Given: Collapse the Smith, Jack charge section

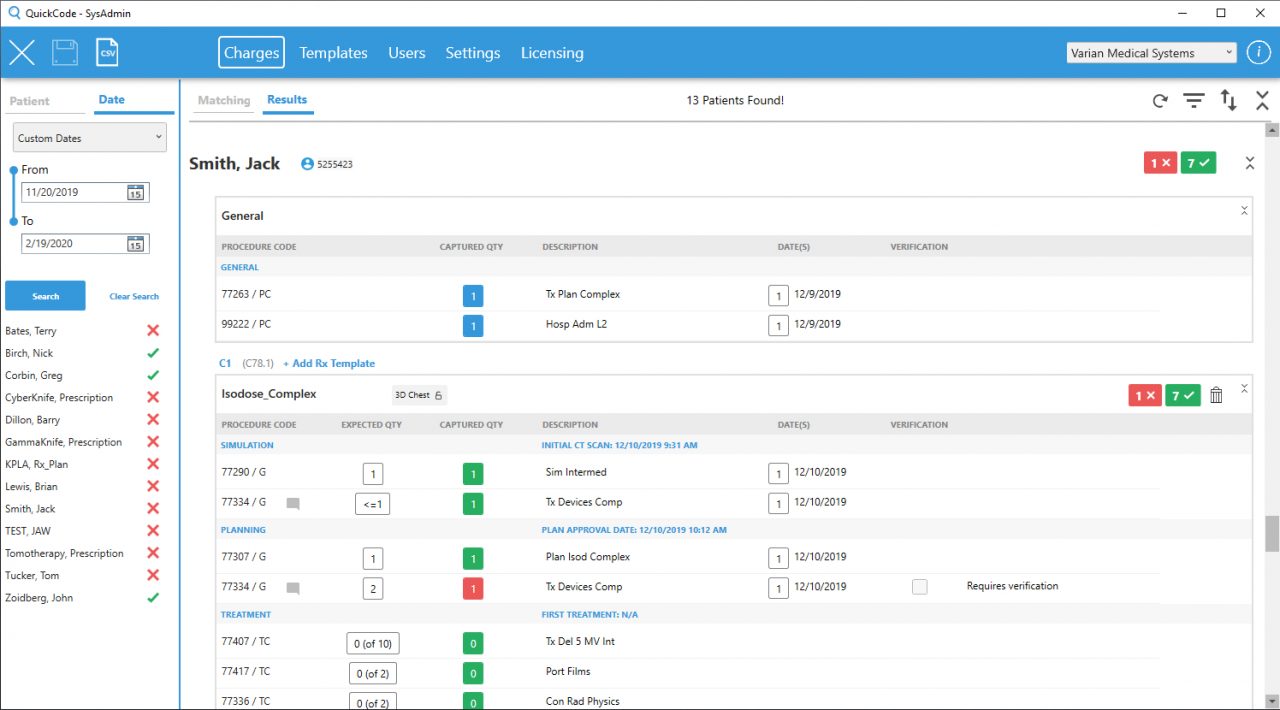Looking at the screenshot, I should click(x=1249, y=163).
